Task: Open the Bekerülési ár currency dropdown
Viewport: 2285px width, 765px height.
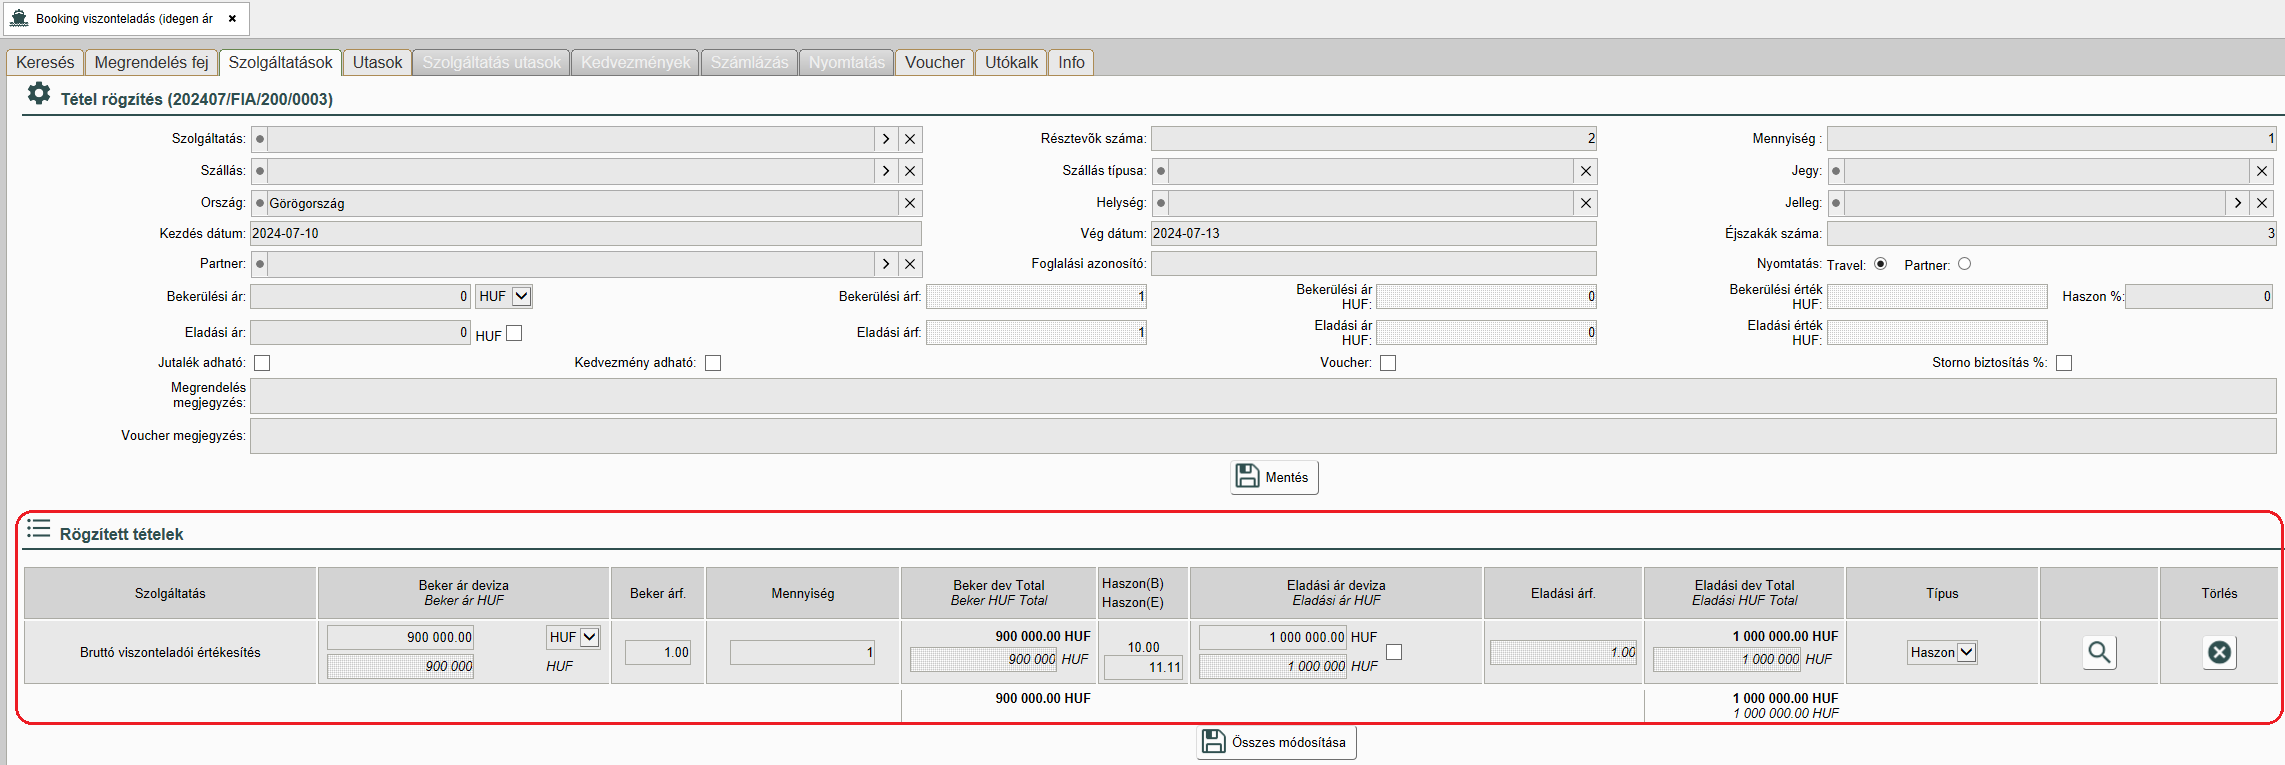Action: tap(521, 296)
